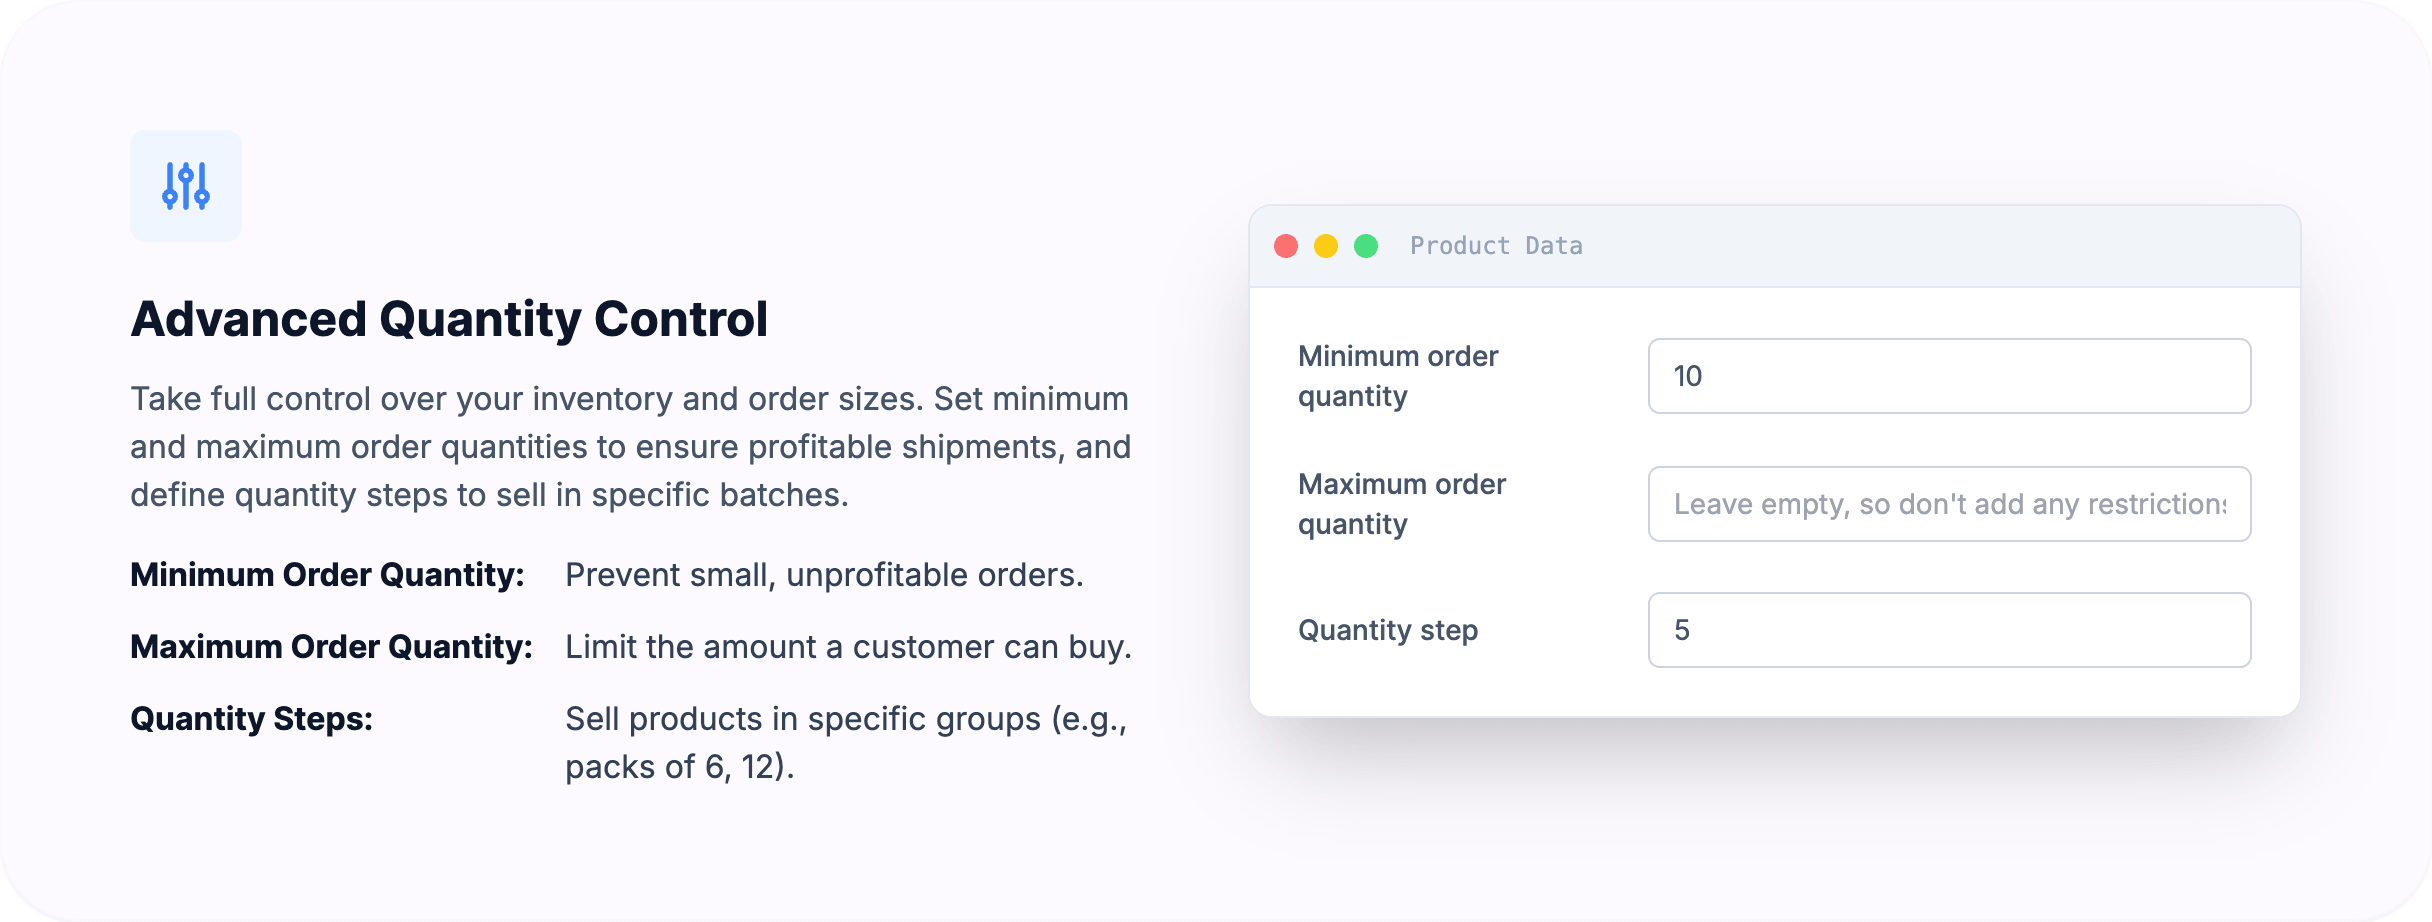The height and width of the screenshot is (922, 2432).
Task: Click the 'Take full control' intro paragraph
Action: pos(630,447)
